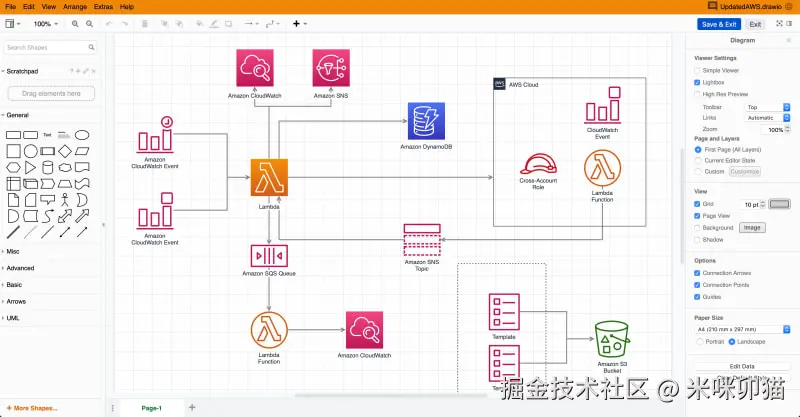The width and height of the screenshot is (800, 417).
Task: Select First Page (All Layers) radio button
Action: pos(698,150)
